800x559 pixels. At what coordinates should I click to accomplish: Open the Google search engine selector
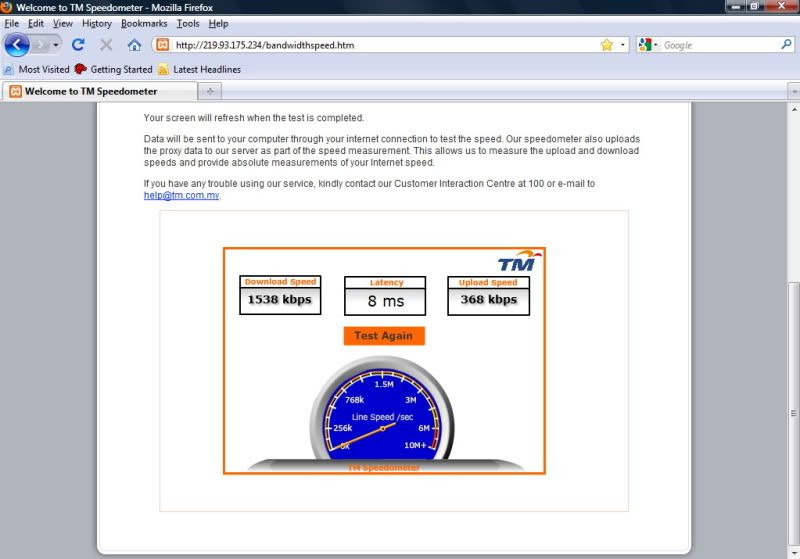pos(648,45)
